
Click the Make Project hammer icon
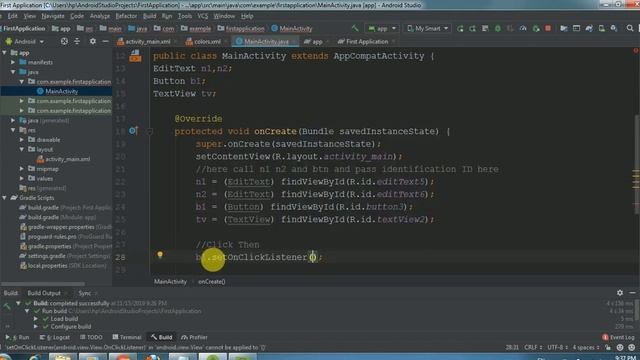coord(355,28)
